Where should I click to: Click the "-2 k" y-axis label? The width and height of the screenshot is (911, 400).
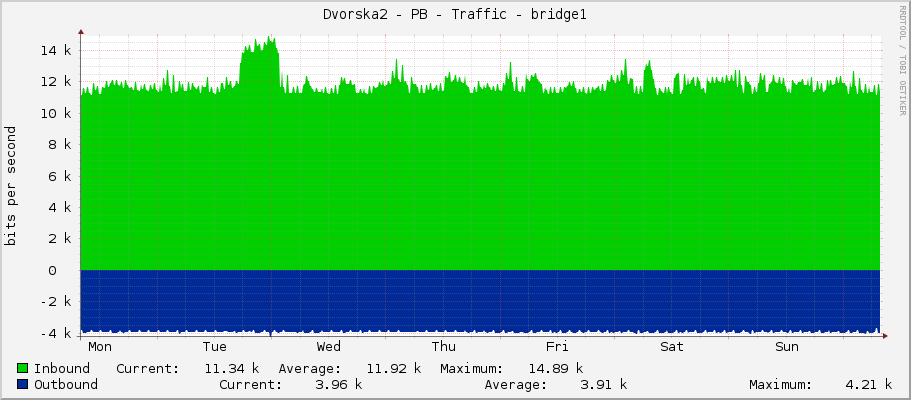[56, 302]
